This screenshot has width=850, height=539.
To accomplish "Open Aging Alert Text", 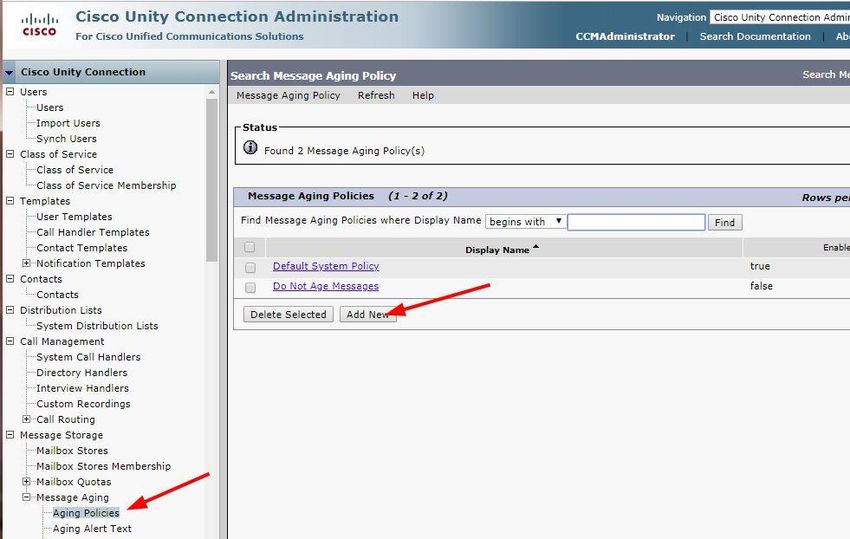I will tap(92, 529).
